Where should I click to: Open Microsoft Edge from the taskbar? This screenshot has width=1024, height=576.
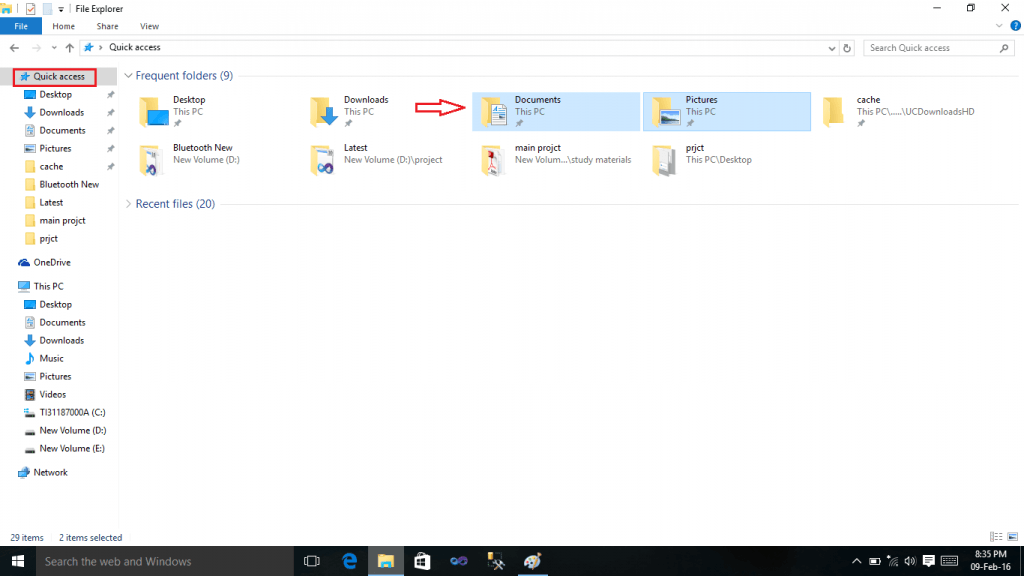tap(349, 561)
